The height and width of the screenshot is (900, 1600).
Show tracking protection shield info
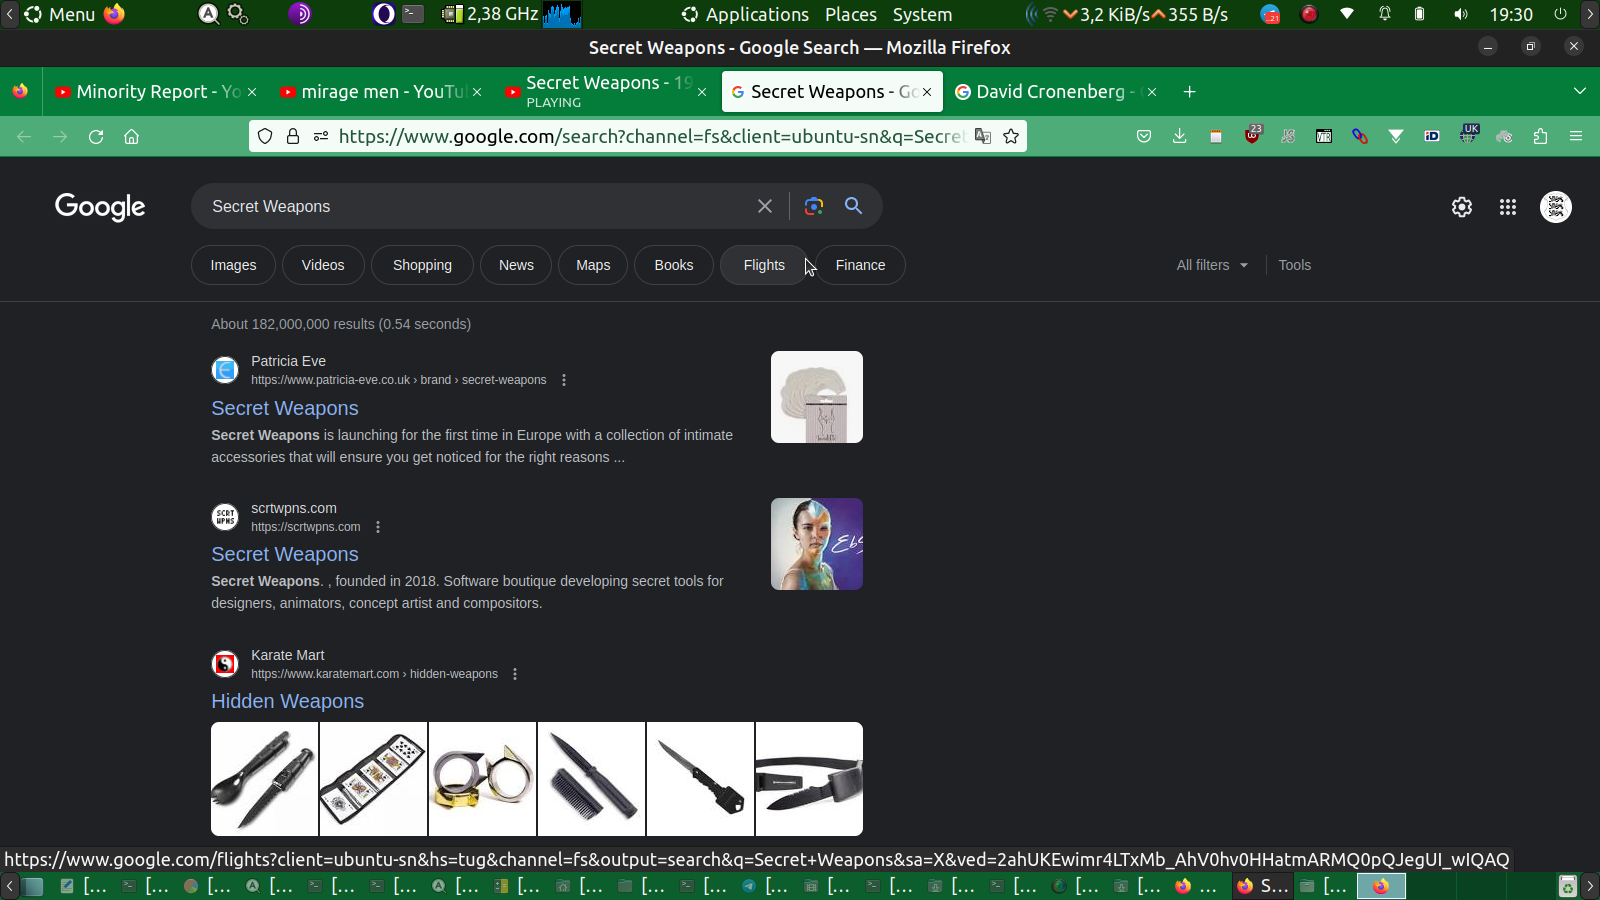click(265, 137)
